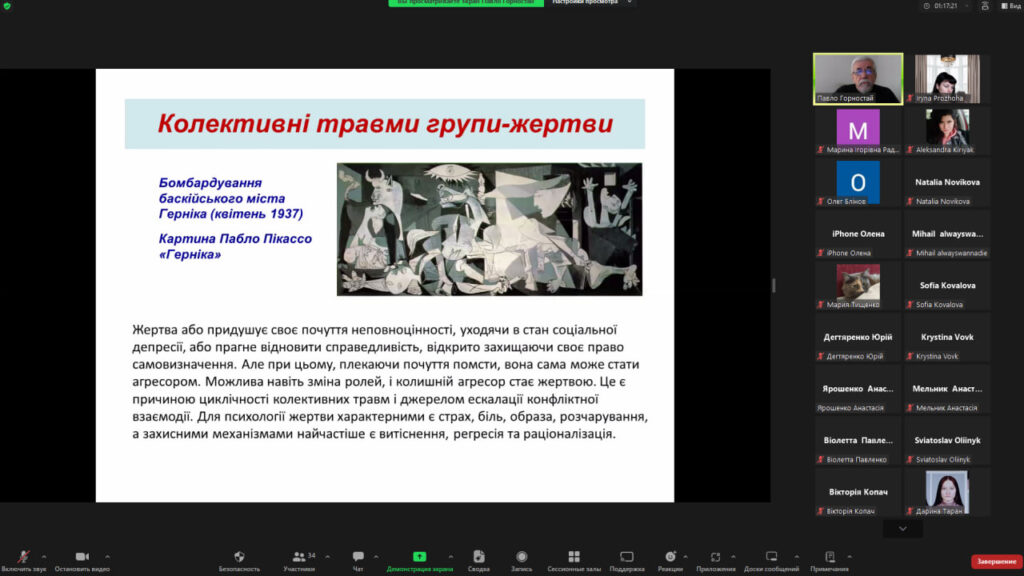Select Павло Горностай video thumbnail
Screen dimensions: 1024x576
[x=857, y=78]
